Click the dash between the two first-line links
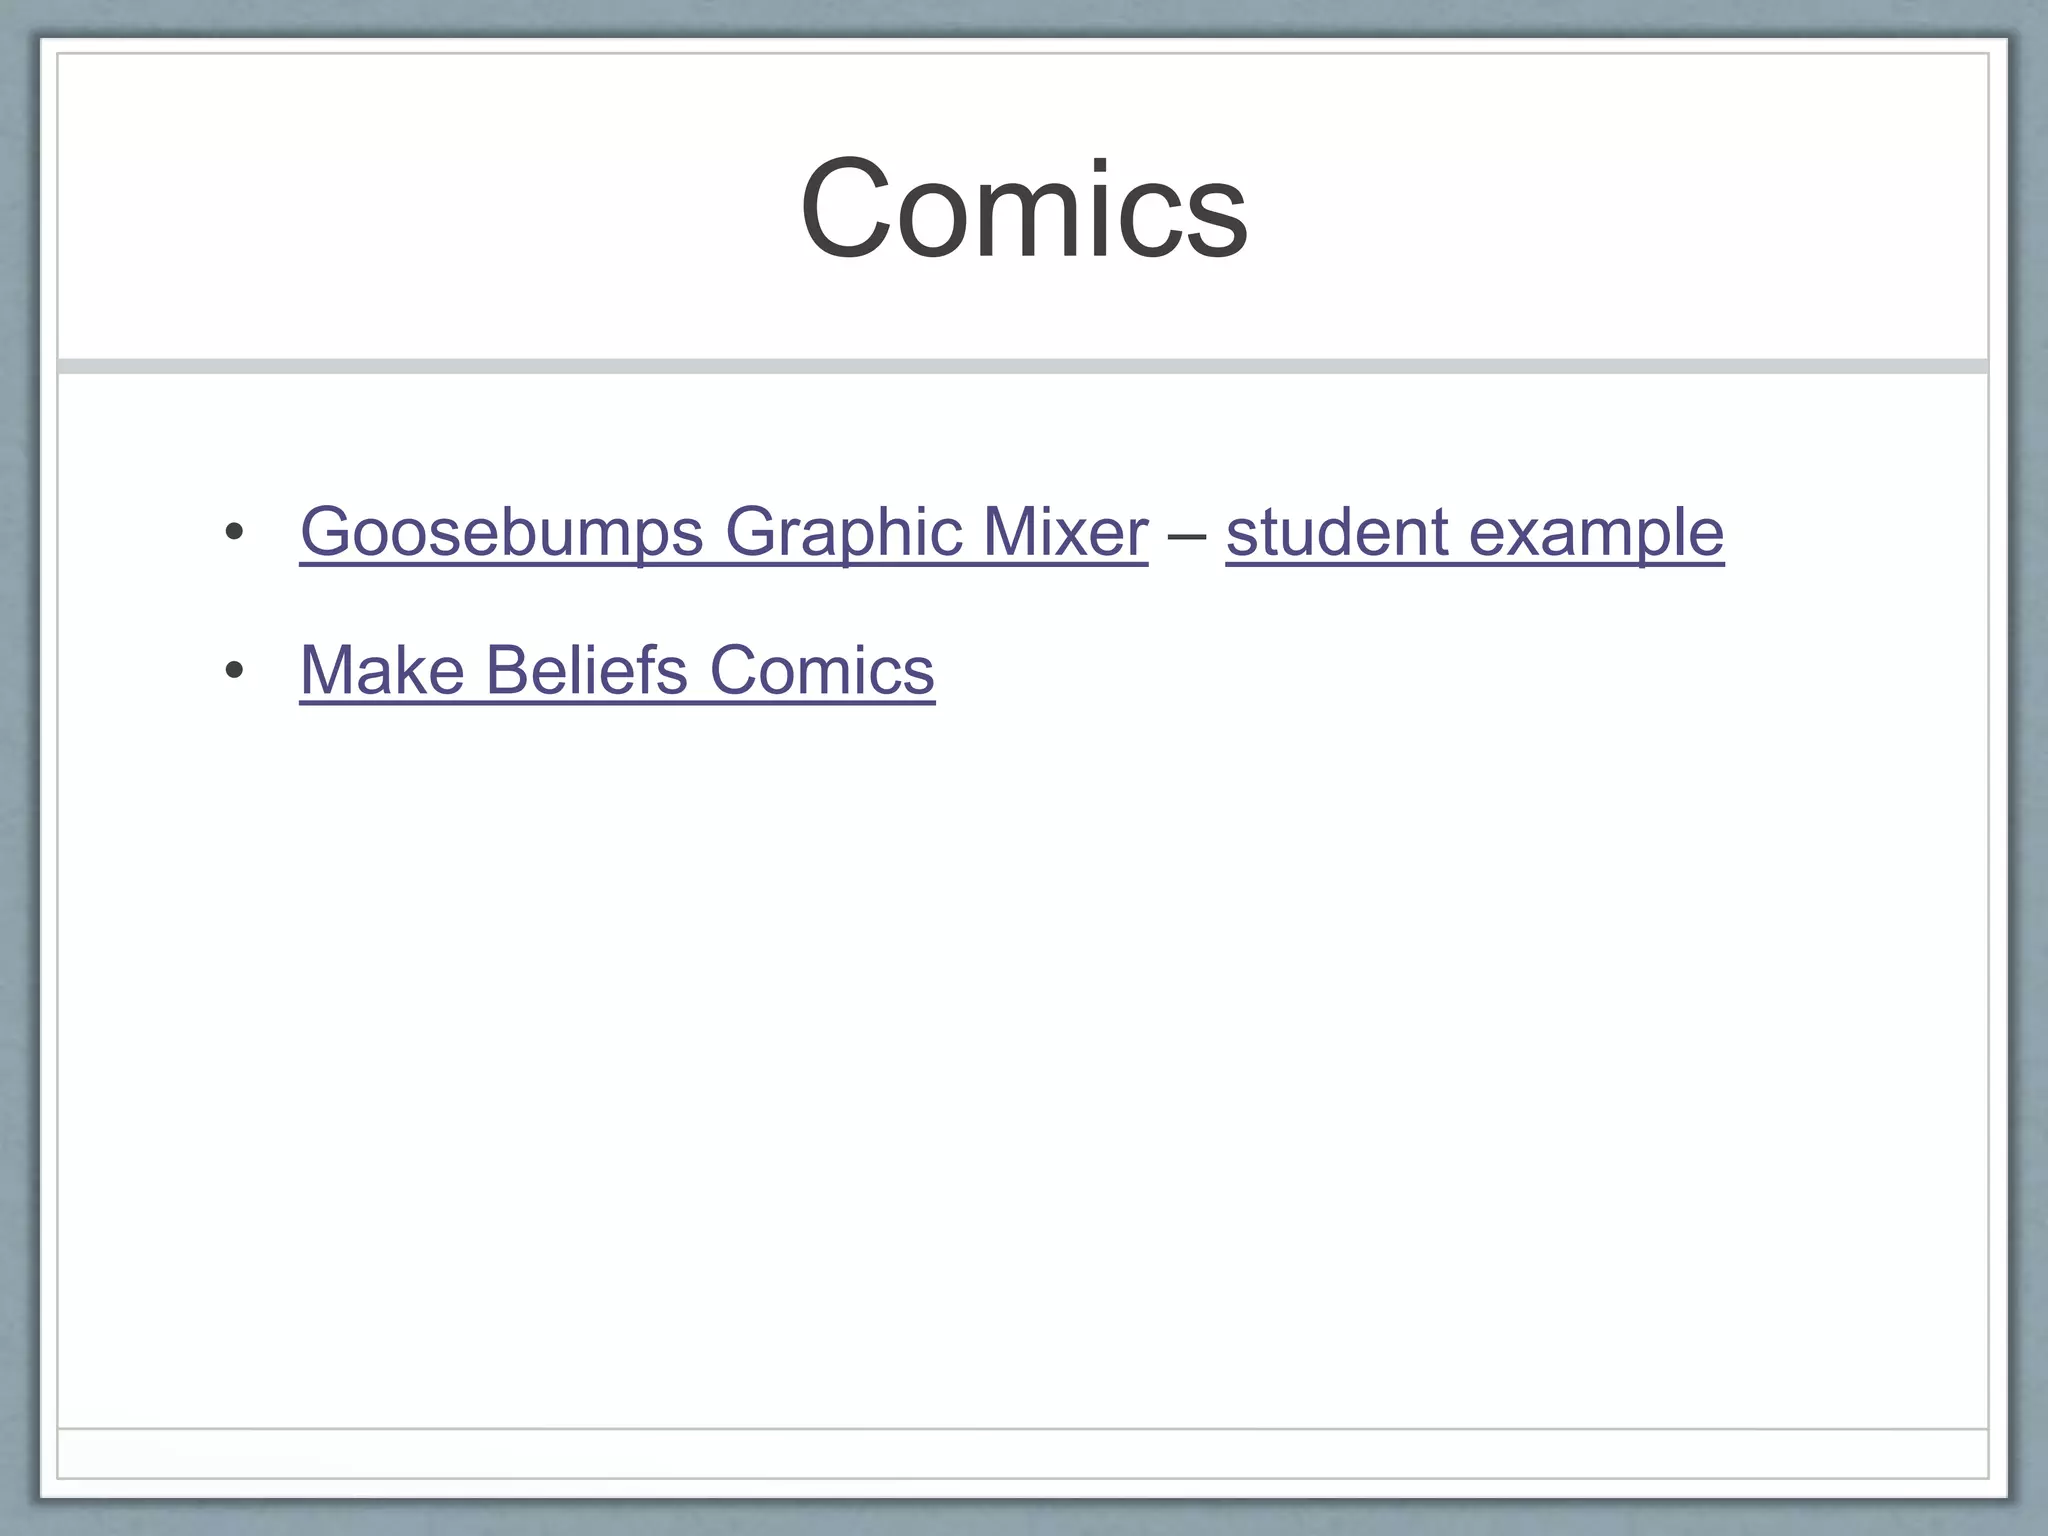Image resolution: width=2048 pixels, height=1536 pixels. pos(1186,534)
